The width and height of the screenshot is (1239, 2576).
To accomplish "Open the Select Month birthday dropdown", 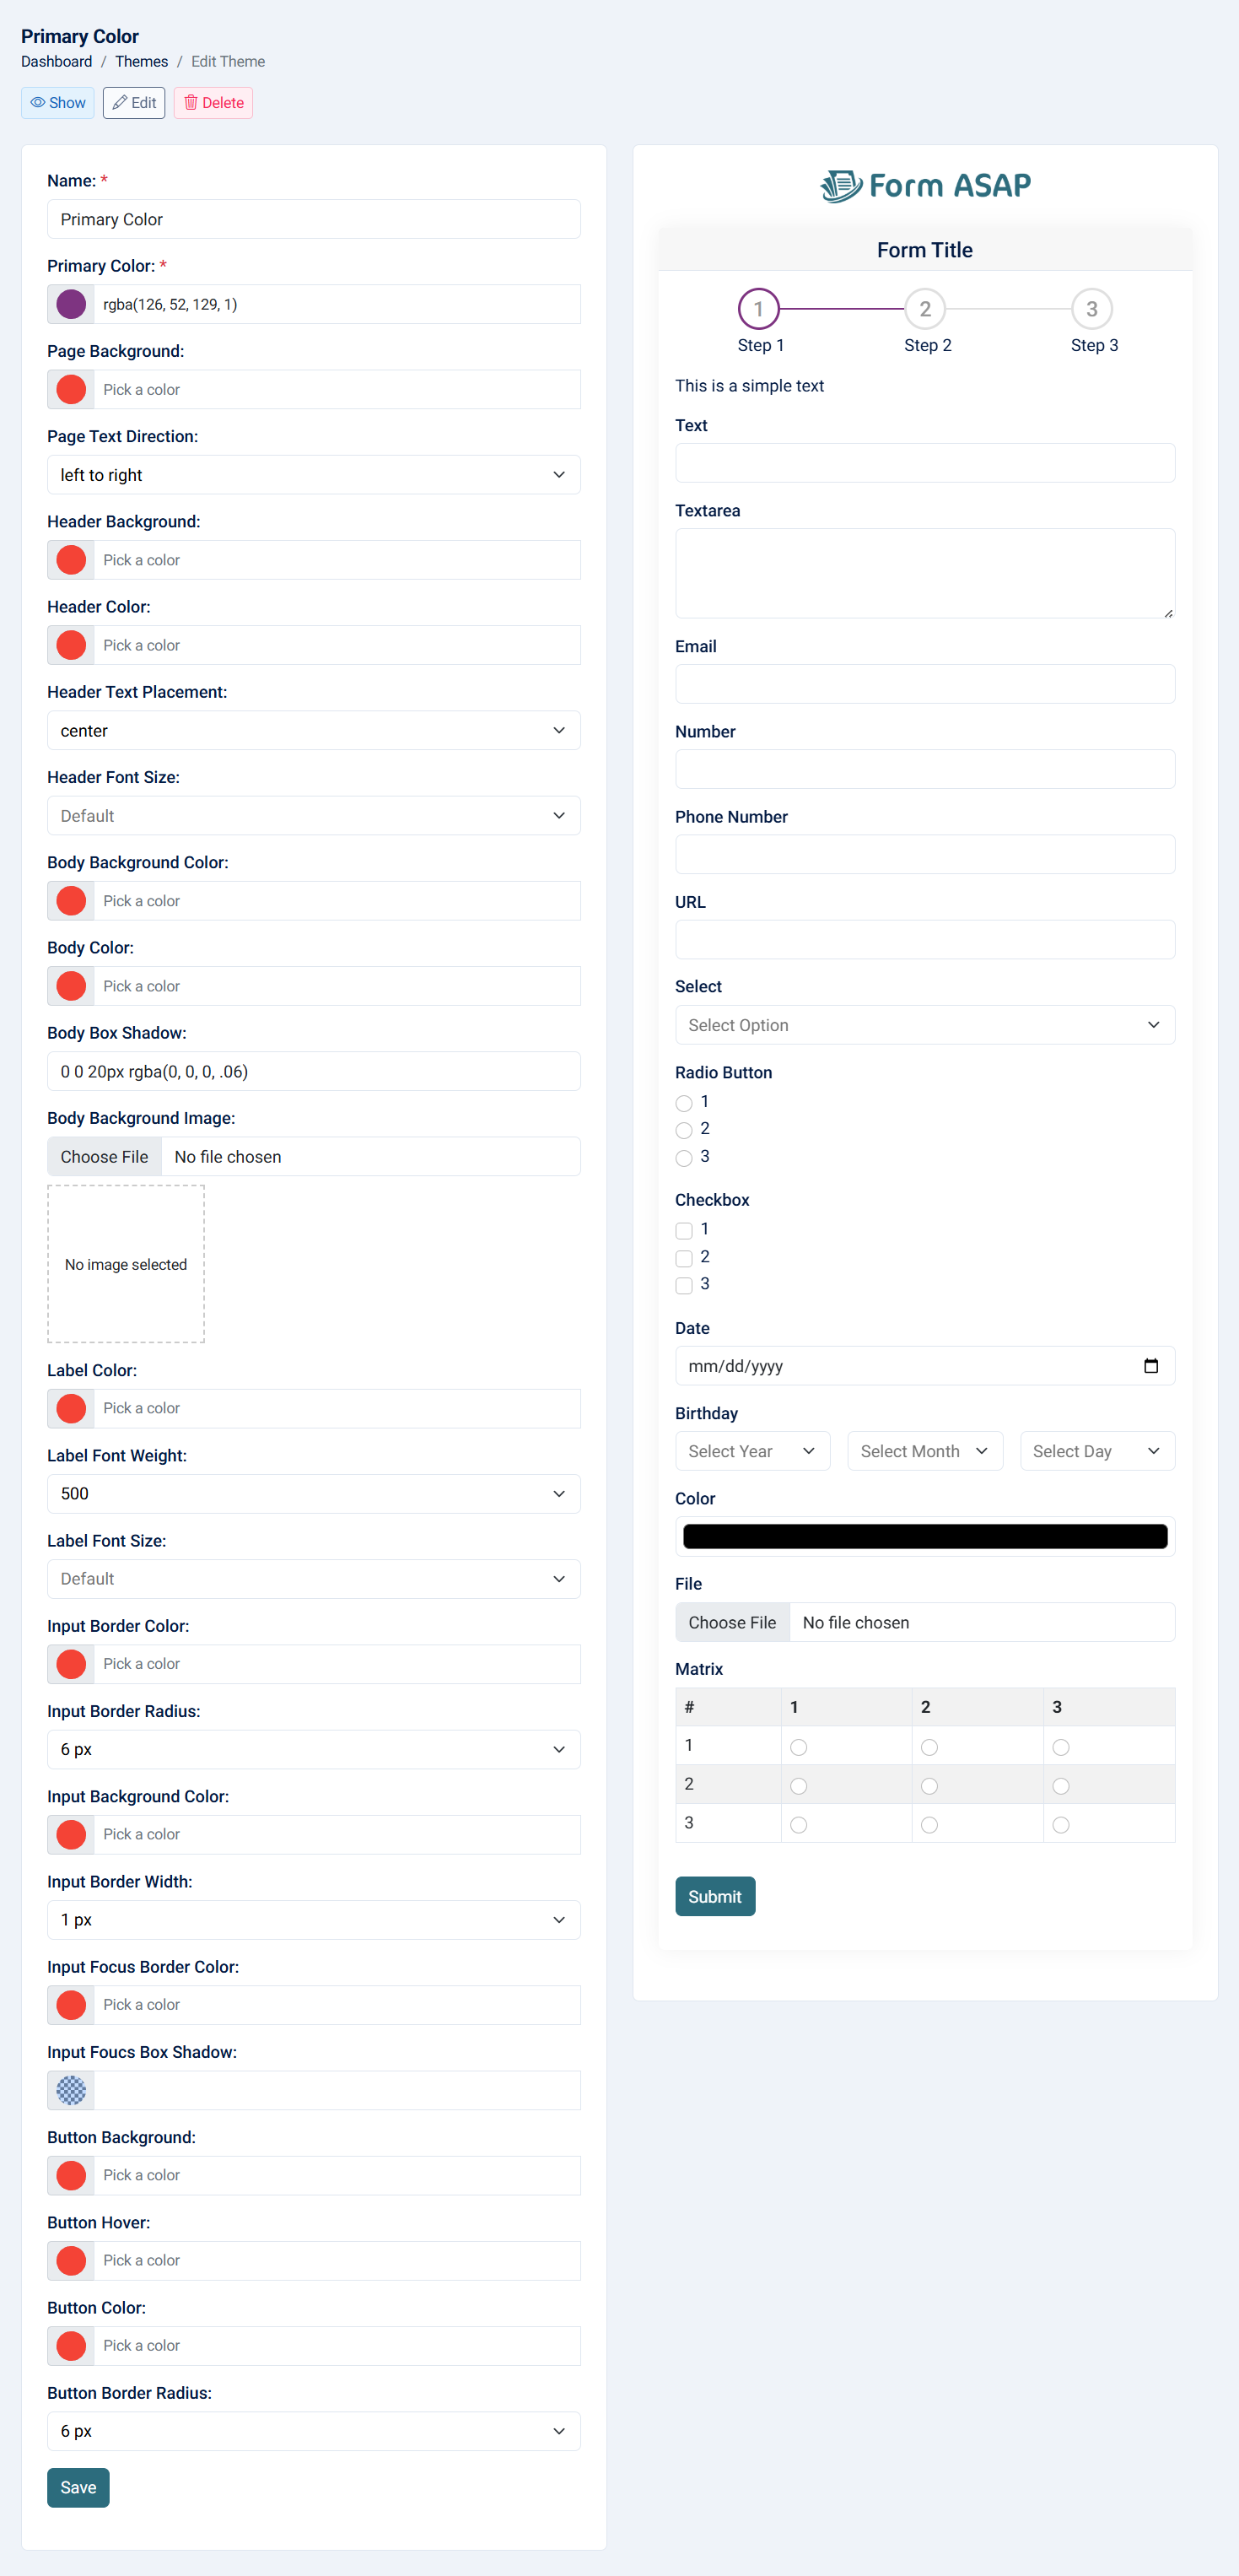I will [x=924, y=1451].
